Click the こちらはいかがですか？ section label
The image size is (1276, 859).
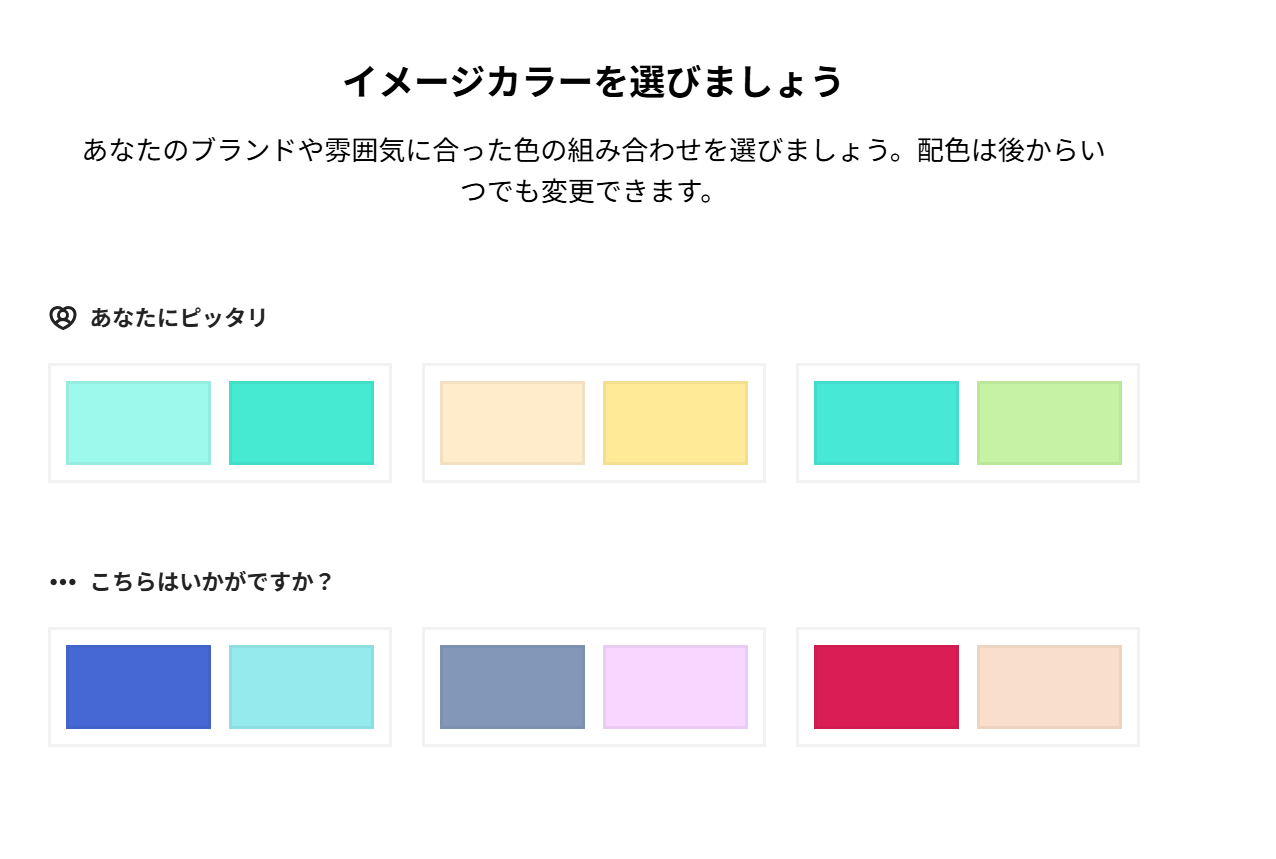[x=211, y=582]
